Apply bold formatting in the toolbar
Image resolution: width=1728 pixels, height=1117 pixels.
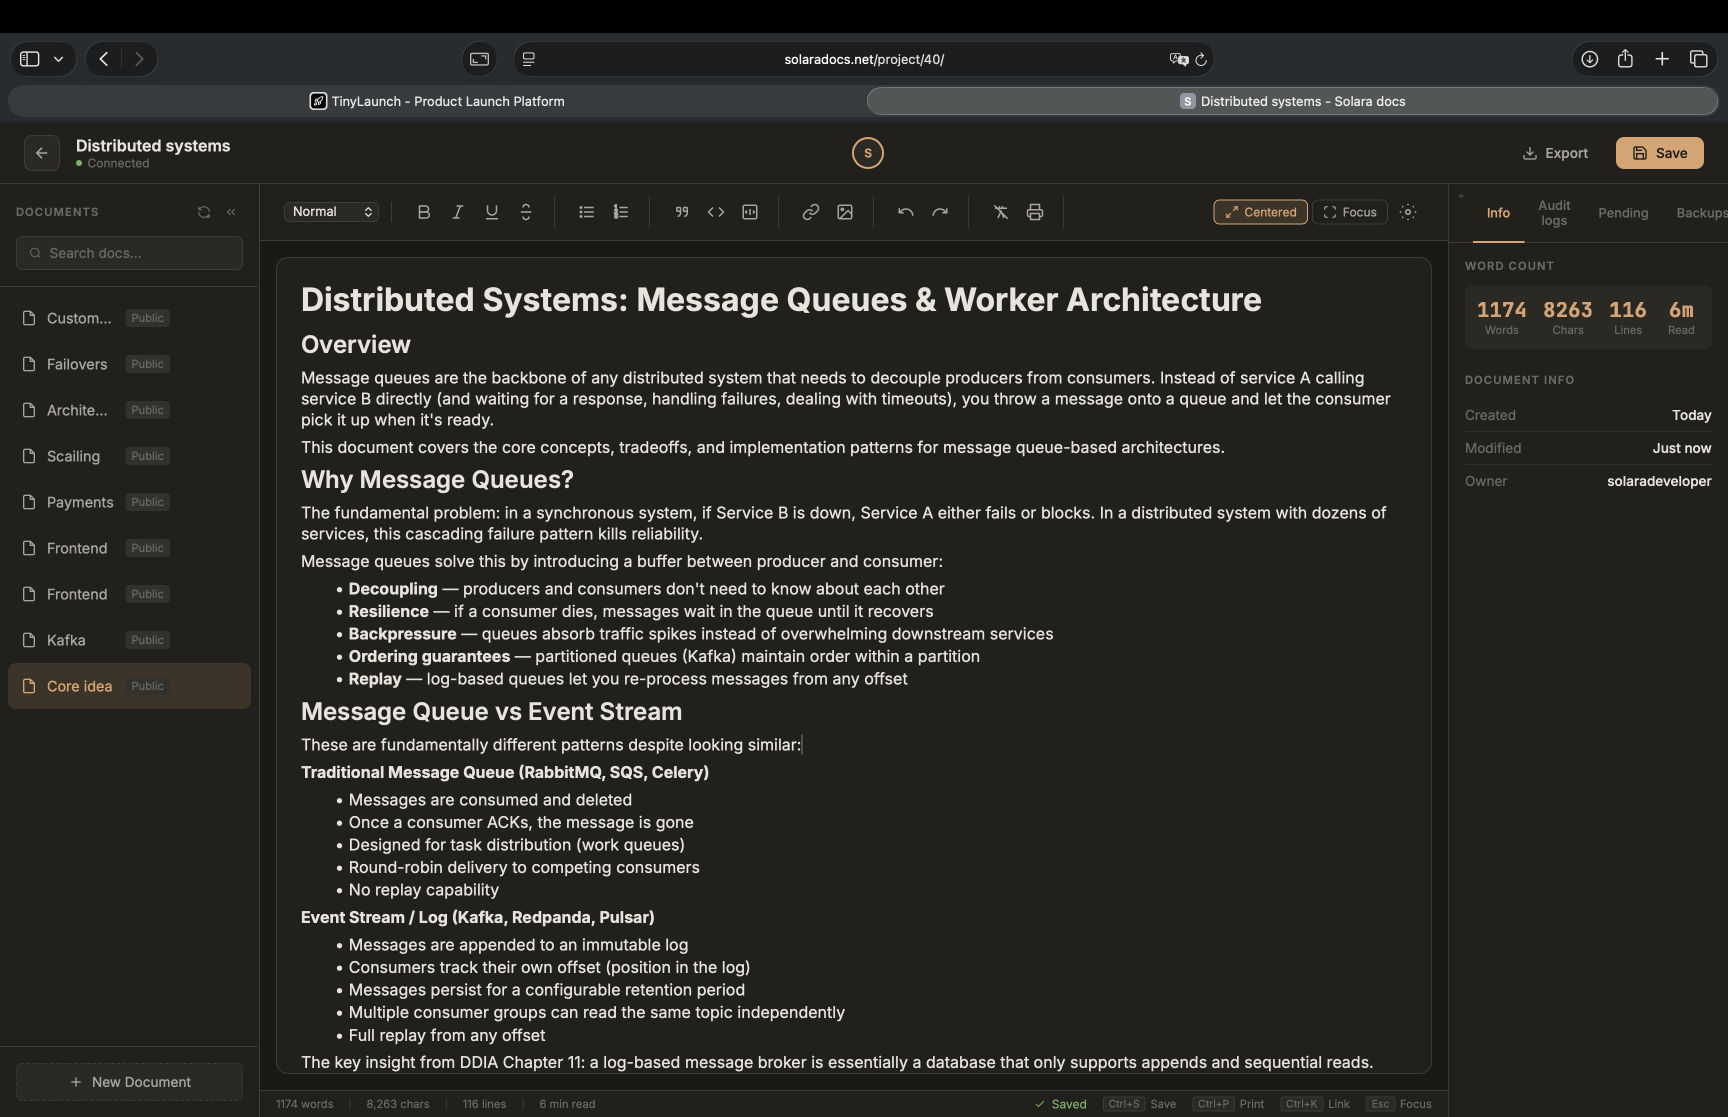[x=424, y=212]
